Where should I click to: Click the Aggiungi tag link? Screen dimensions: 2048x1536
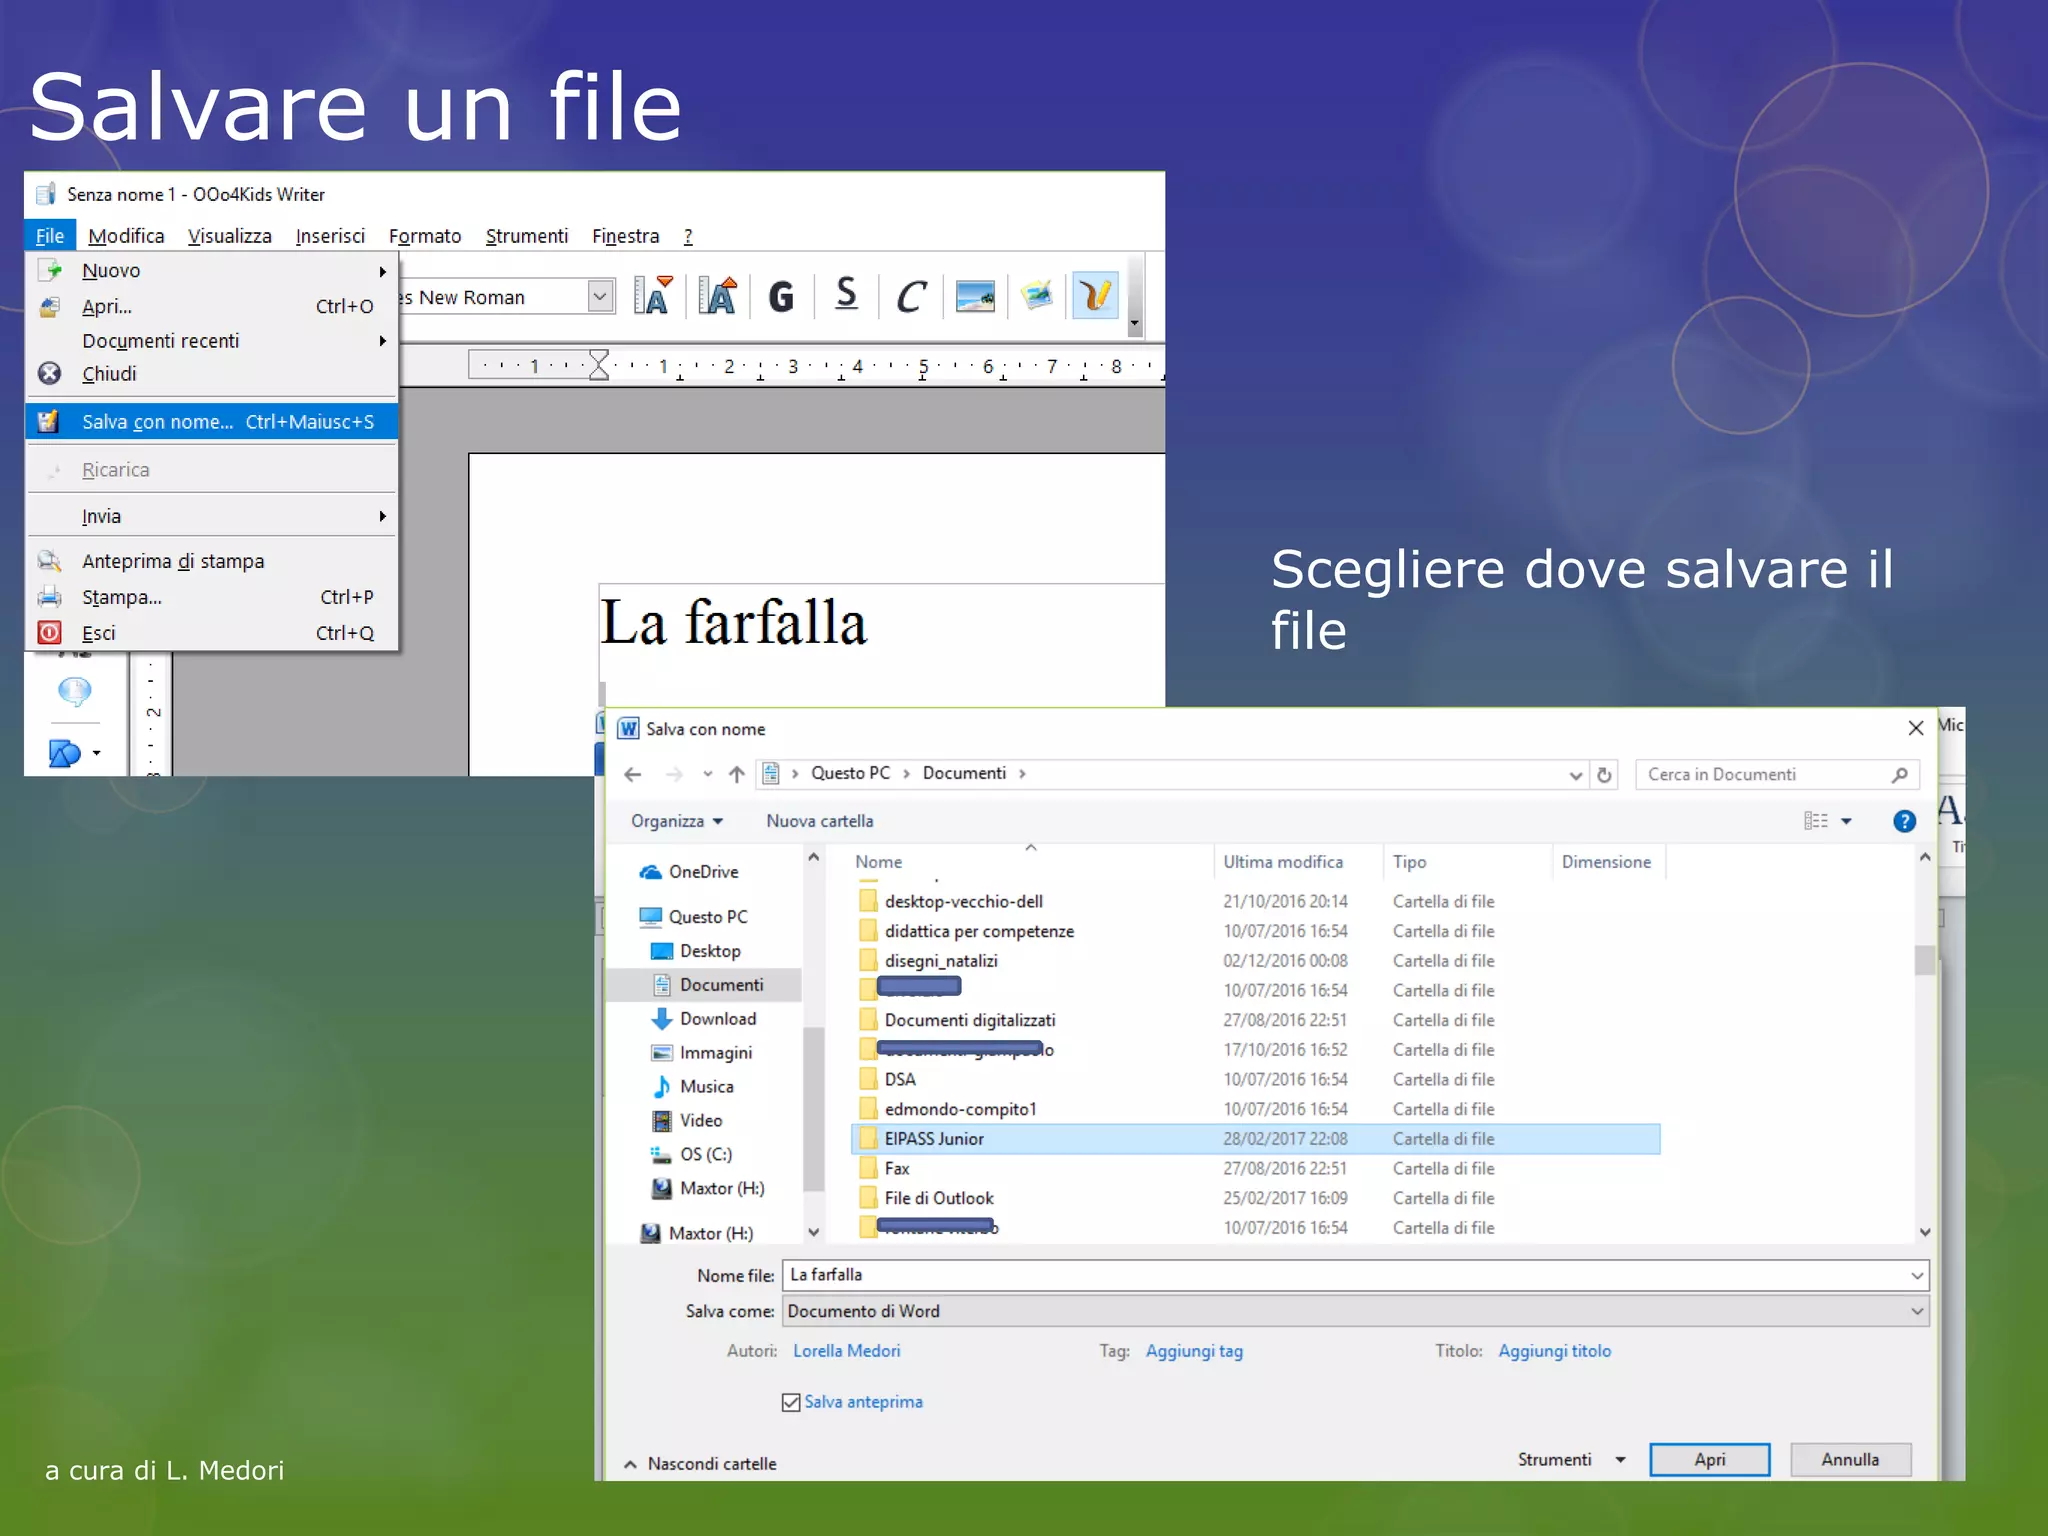[1194, 1351]
